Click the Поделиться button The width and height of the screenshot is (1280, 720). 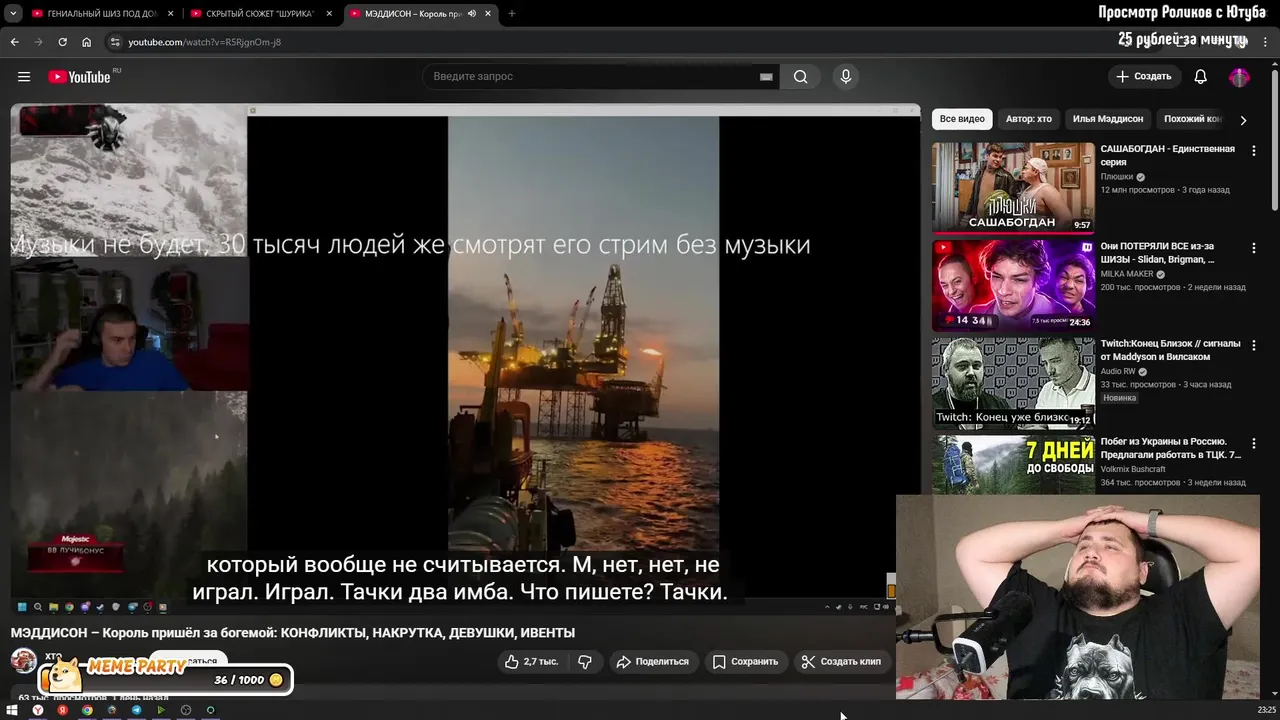(653, 661)
